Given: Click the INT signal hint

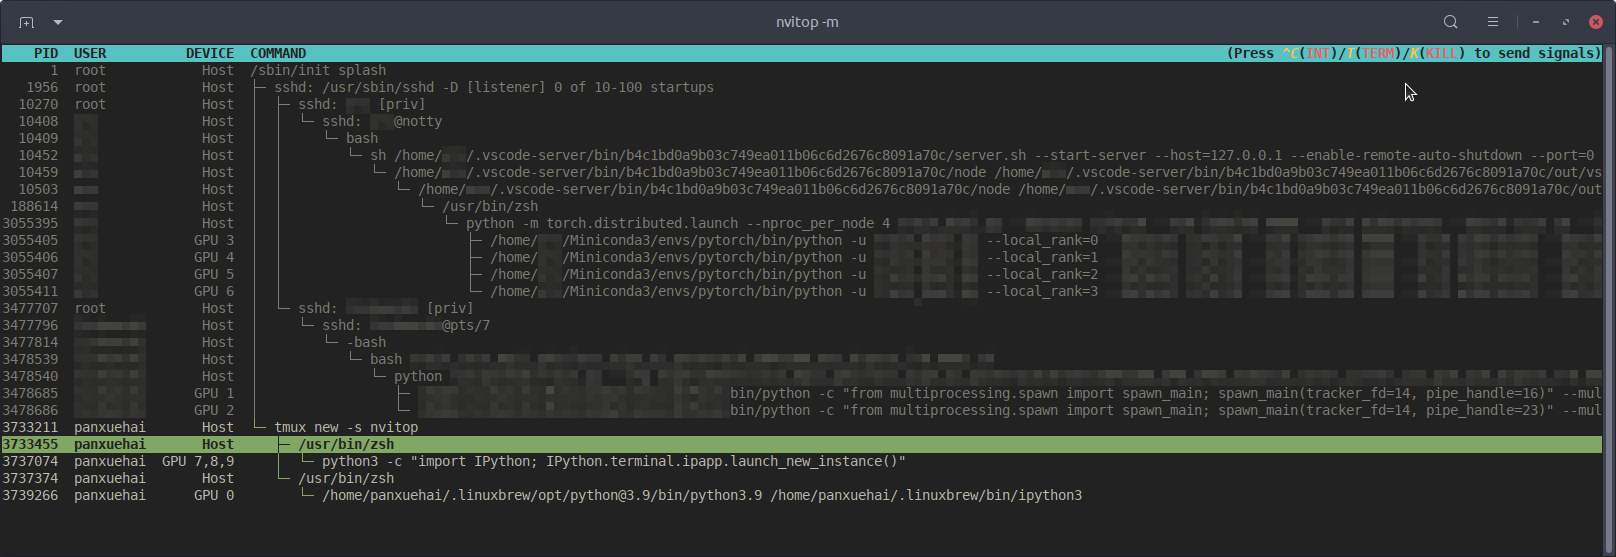Looking at the screenshot, I should coord(1318,53).
